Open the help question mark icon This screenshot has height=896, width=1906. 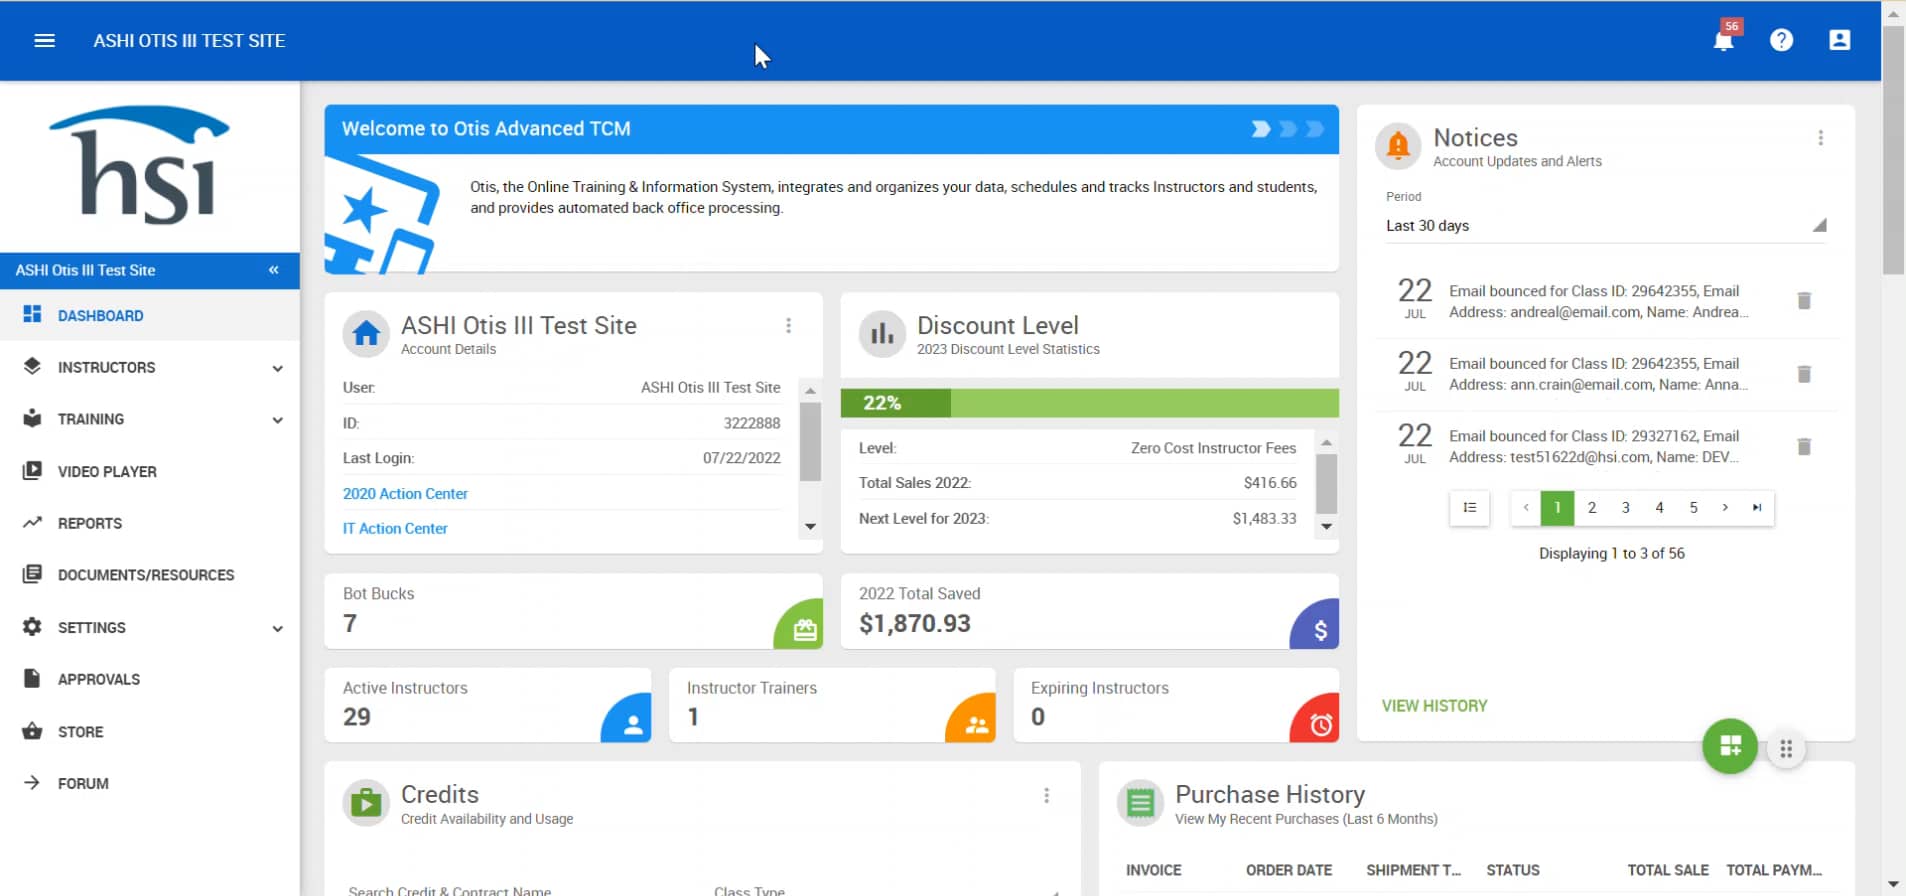click(1781, 40)
